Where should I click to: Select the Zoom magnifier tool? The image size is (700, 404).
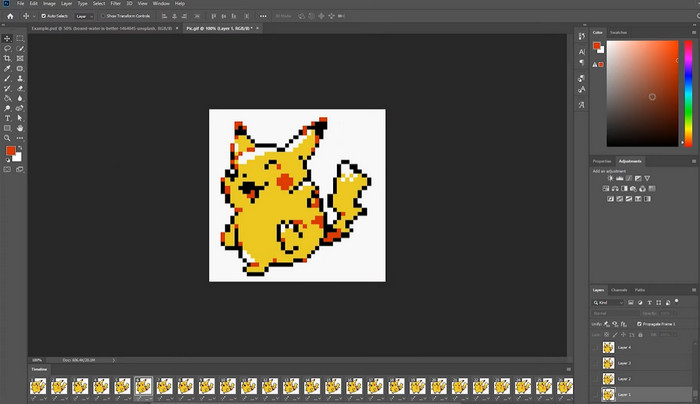point(7,138)
